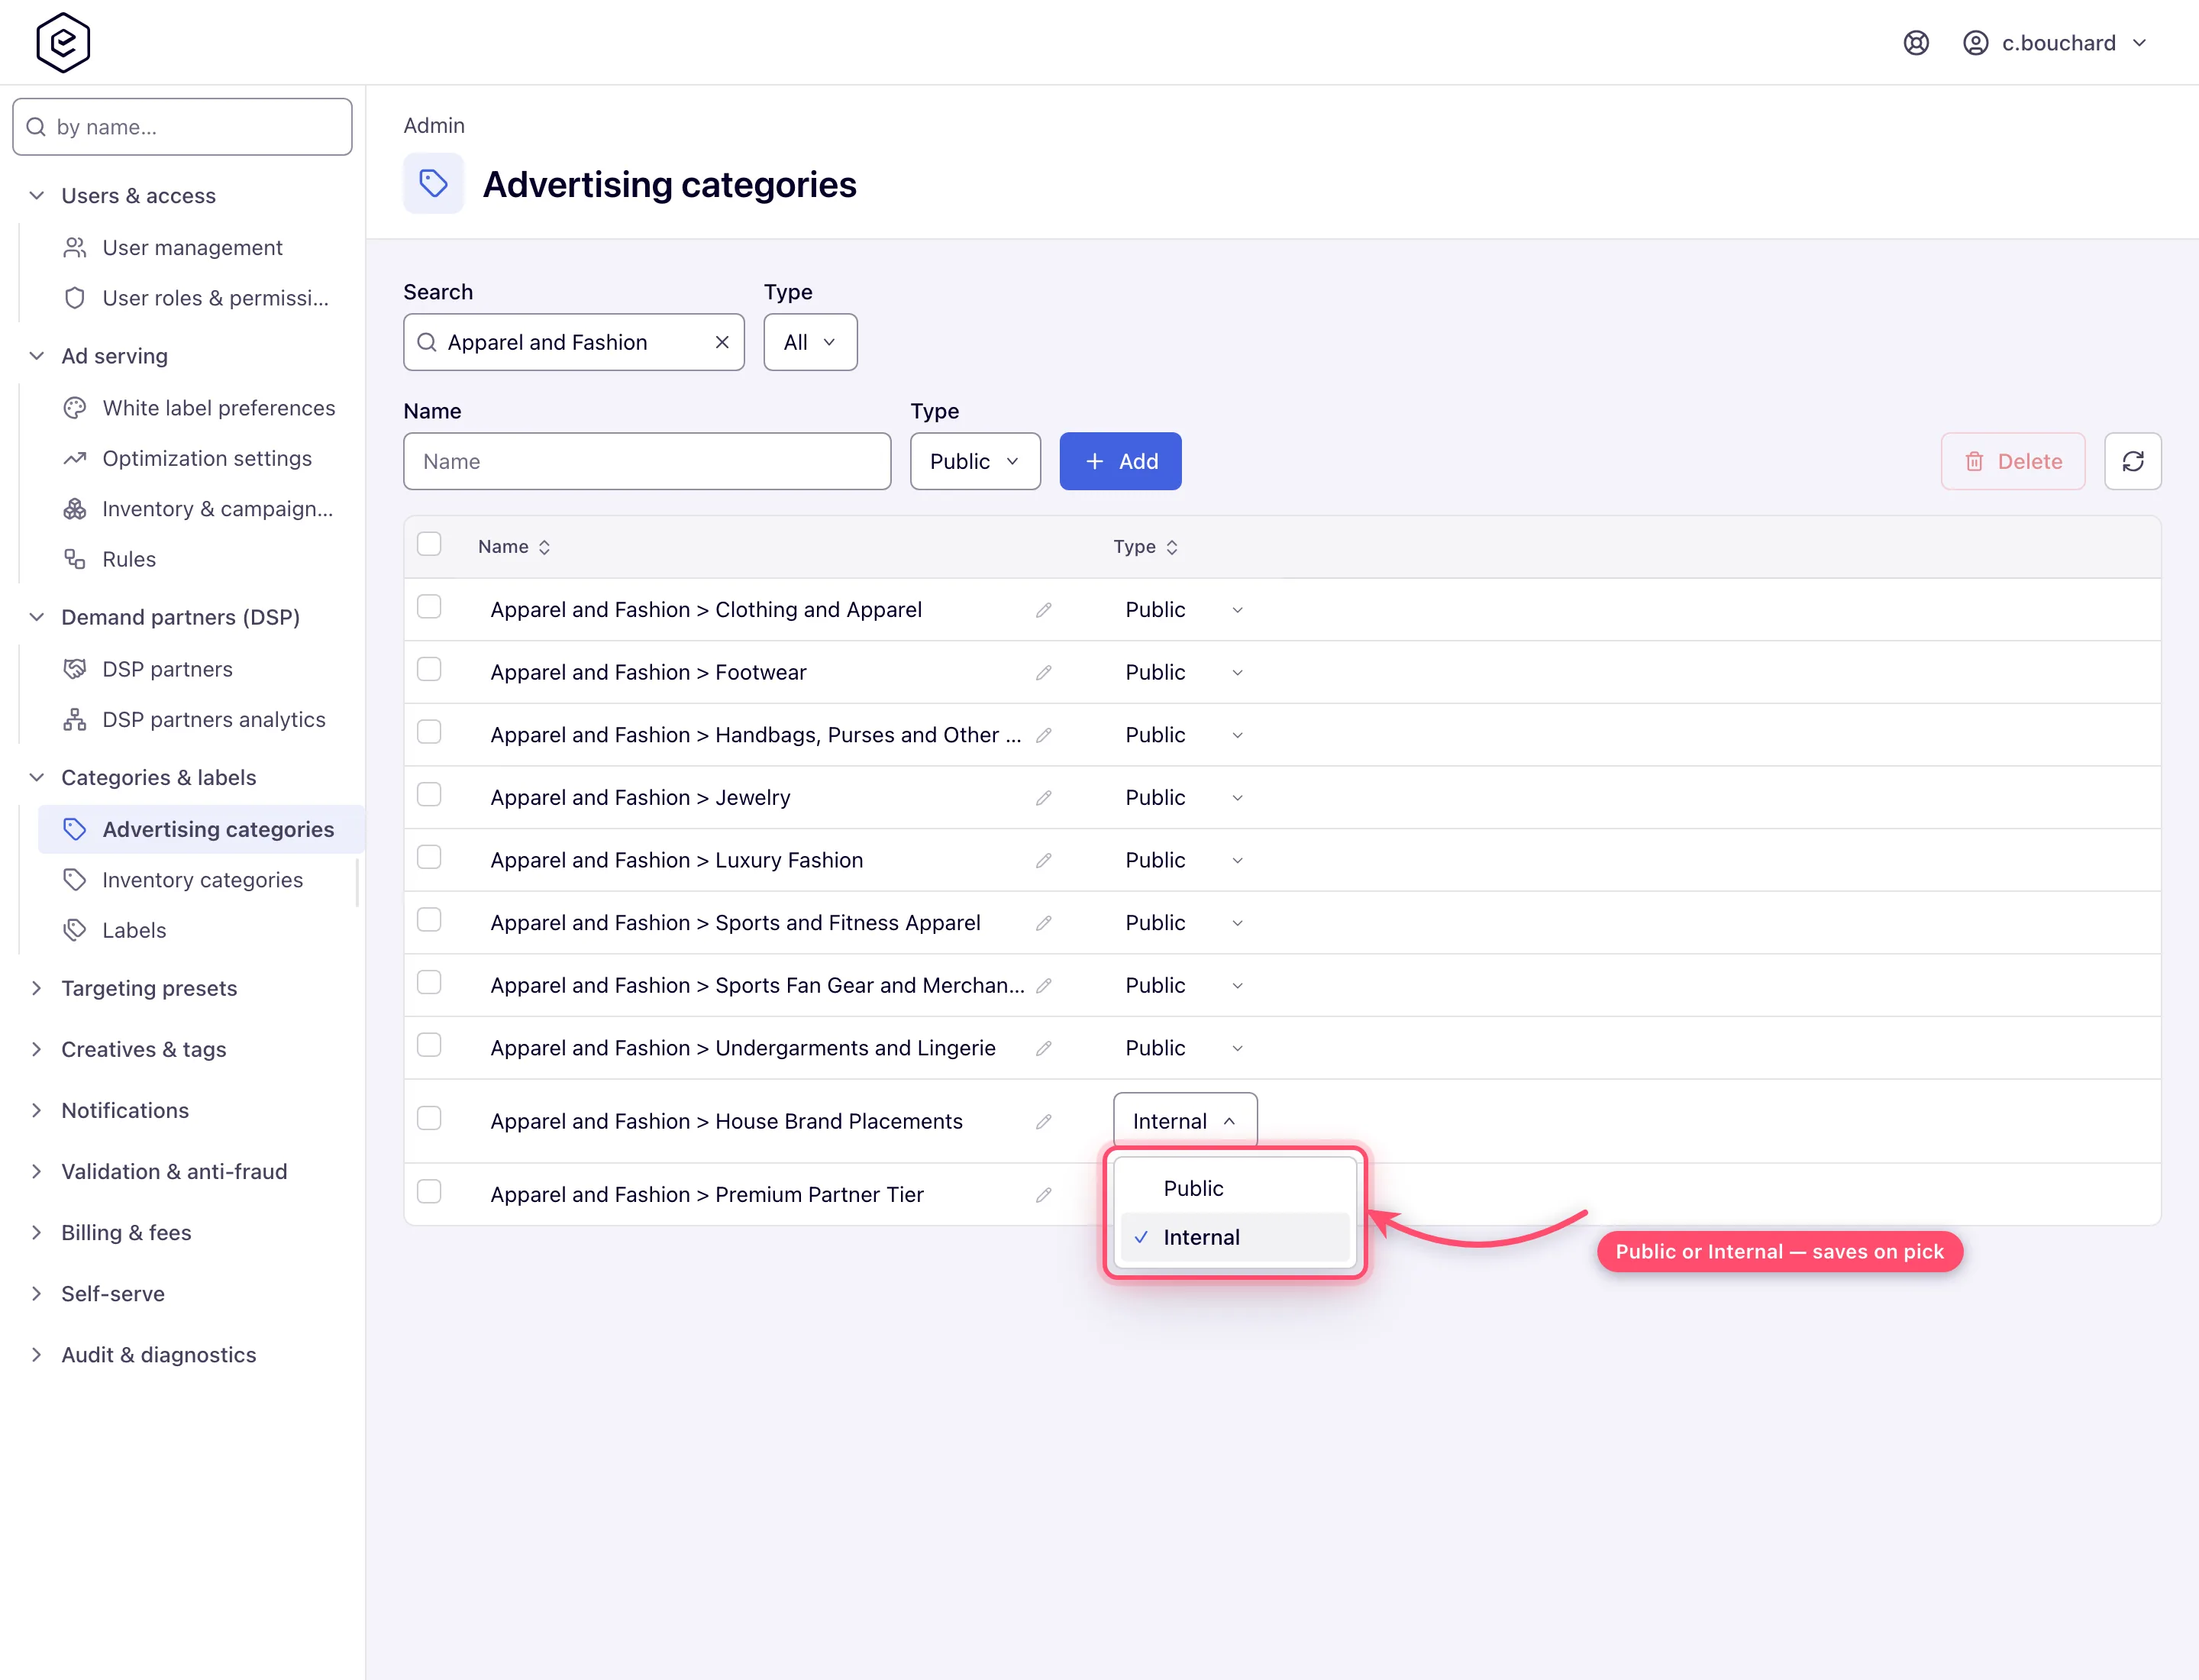Click the edit pencil on Jewelry row
The width and height of the screenshot is (2199, 1680).
coord(1043,798)
